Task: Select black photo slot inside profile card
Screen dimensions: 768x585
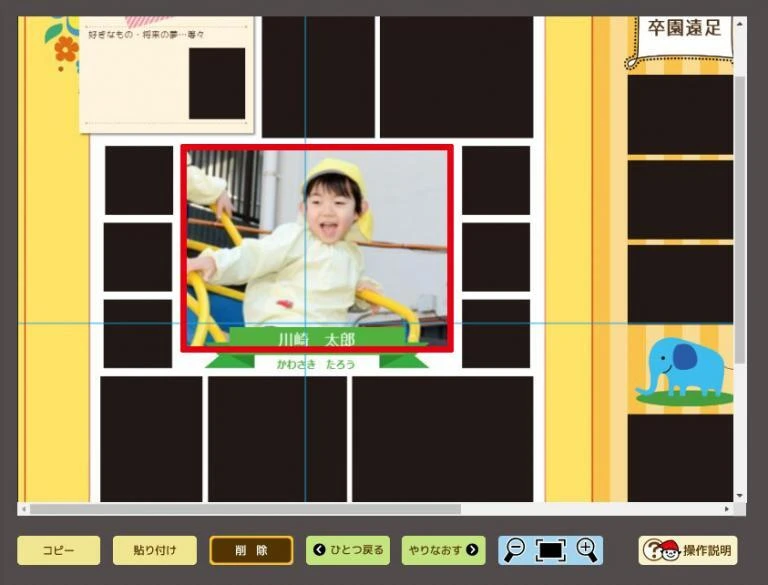Action: tap(217, 83)
